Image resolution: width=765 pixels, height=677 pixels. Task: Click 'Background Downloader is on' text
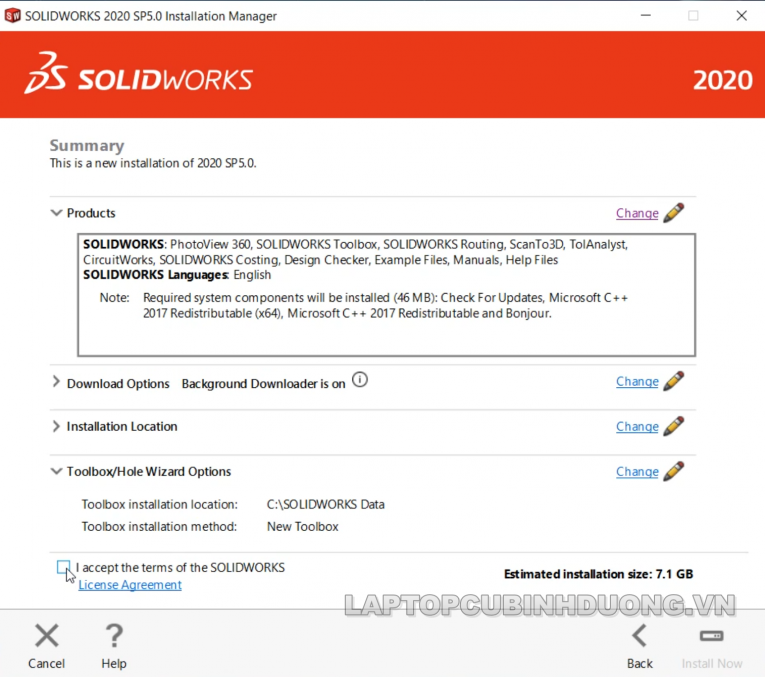(x=263, y=384)
